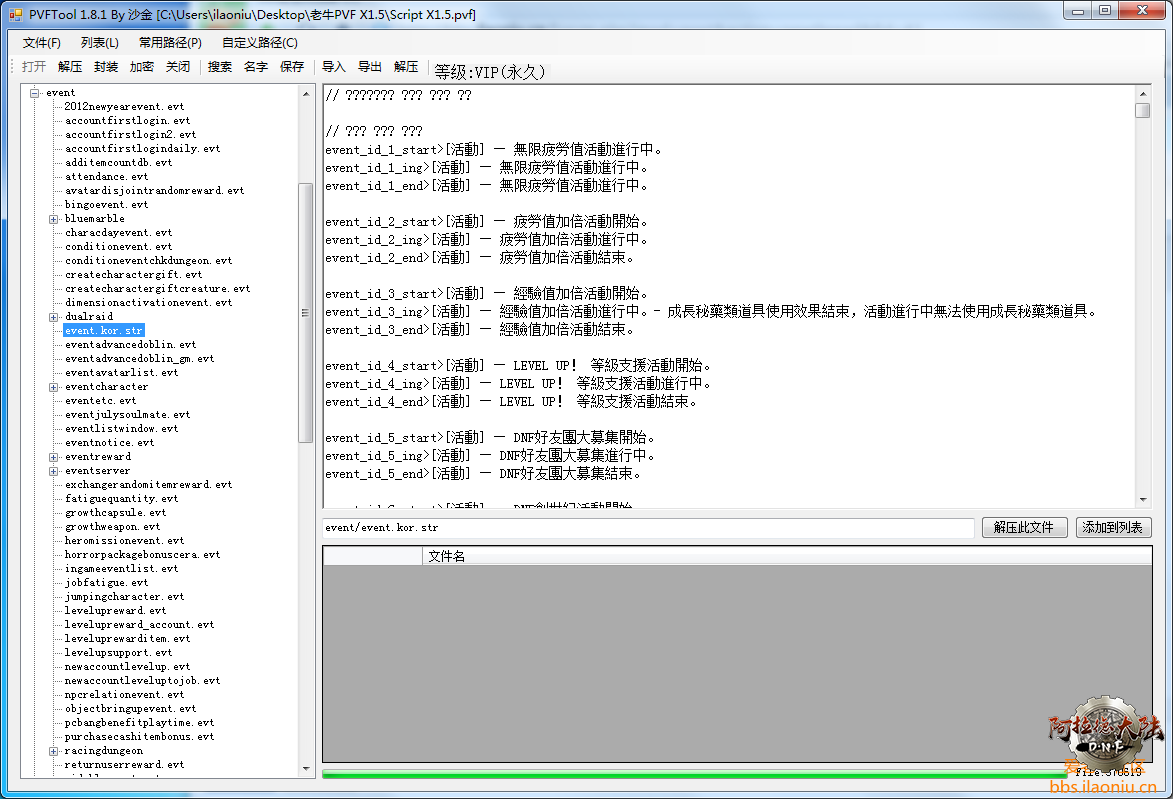Expand the bluemarble folder node
Screen dimensions: 1173x799
54,219
